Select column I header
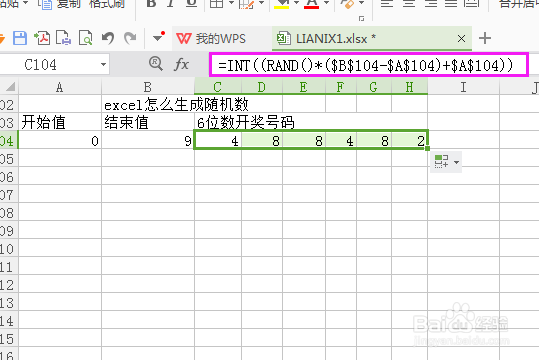539x360 pixels. 463,87
